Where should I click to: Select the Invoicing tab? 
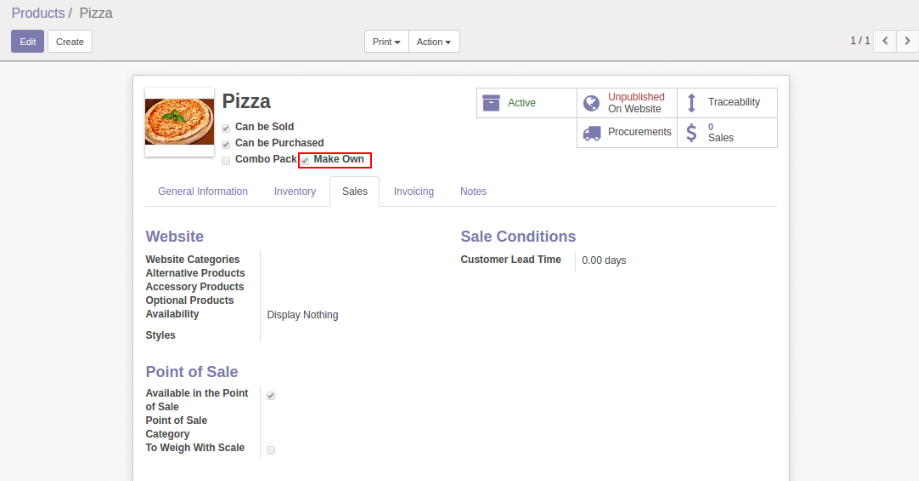click(x=413, y=191)
